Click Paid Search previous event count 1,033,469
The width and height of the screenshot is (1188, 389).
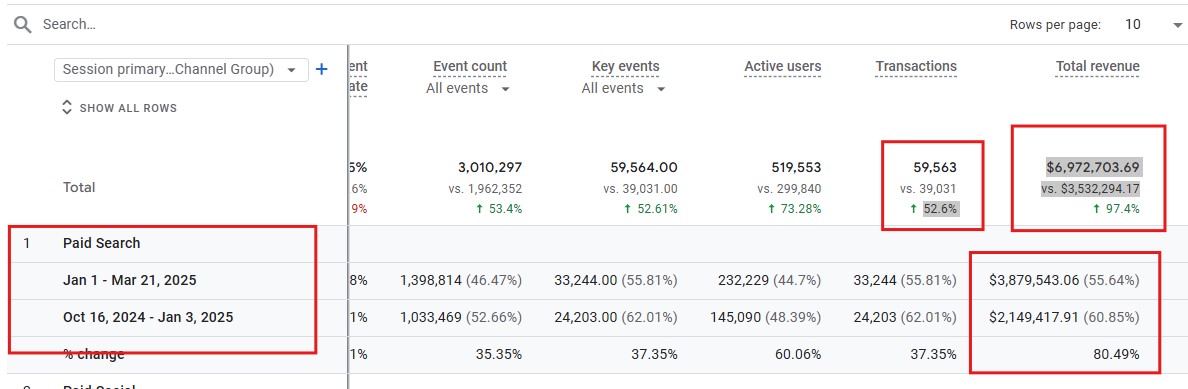coord(431,318)
